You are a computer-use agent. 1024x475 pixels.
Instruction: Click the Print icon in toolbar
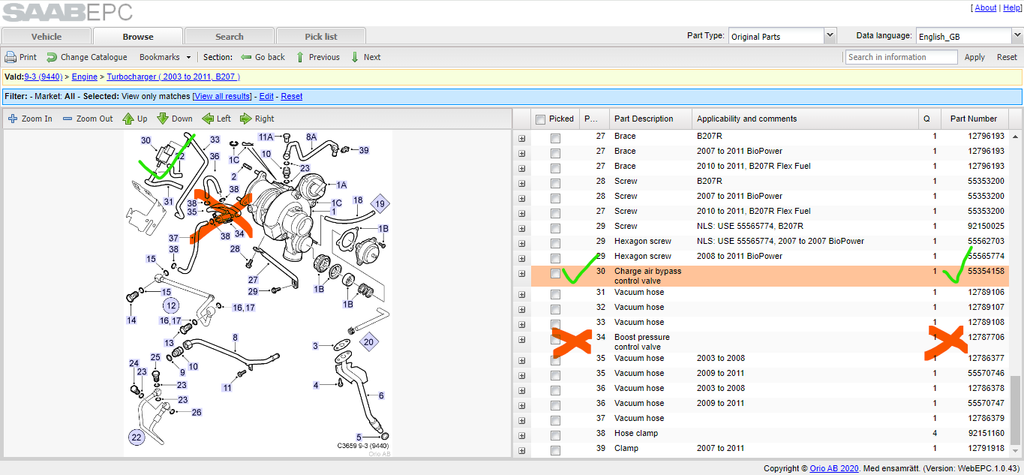click(10, 57)
